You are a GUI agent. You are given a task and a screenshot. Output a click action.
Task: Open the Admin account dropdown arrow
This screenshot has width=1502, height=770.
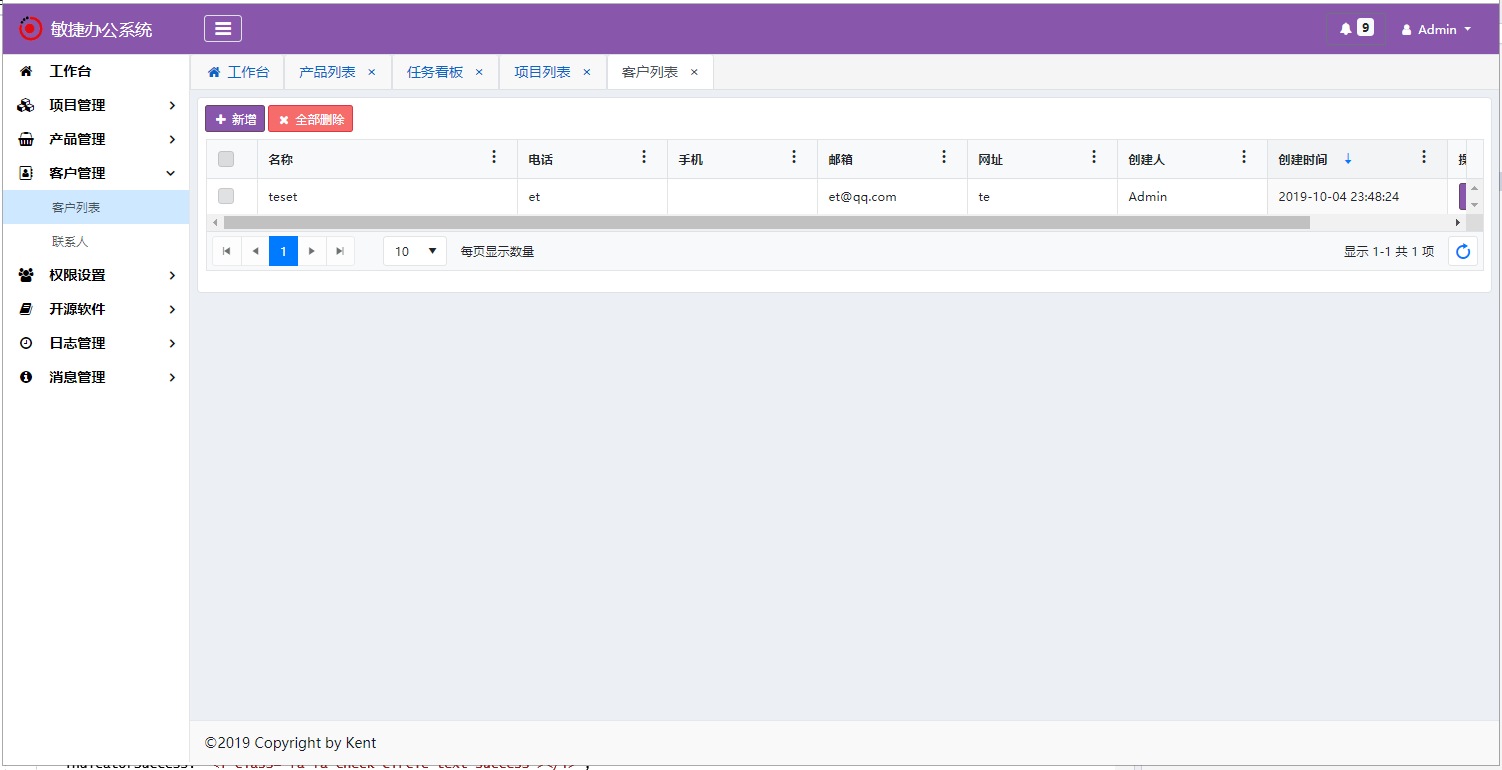[1468, 29]
